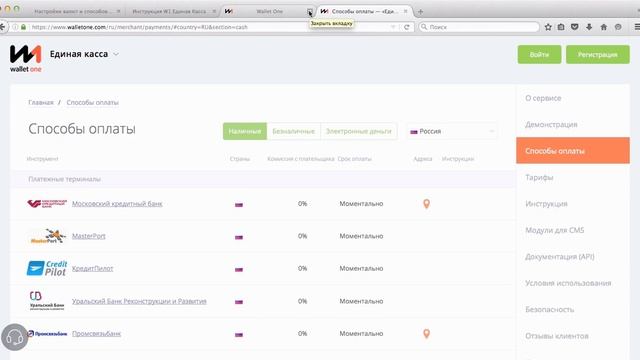Click the Промсвязьбанк logo
The width and height of the screenshot is (640, 360).
click(47, 334)
